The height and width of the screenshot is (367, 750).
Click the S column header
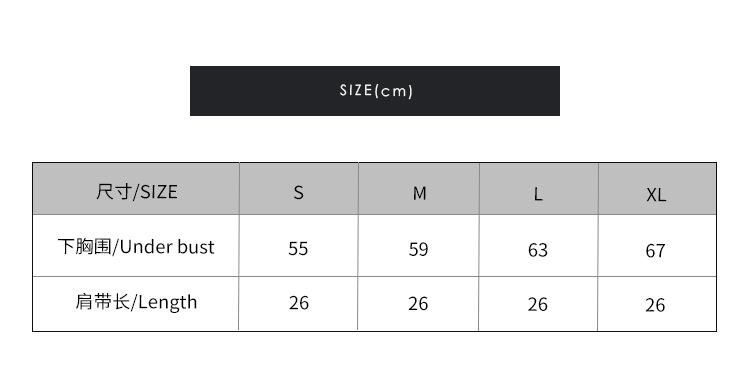coord(298,193)
